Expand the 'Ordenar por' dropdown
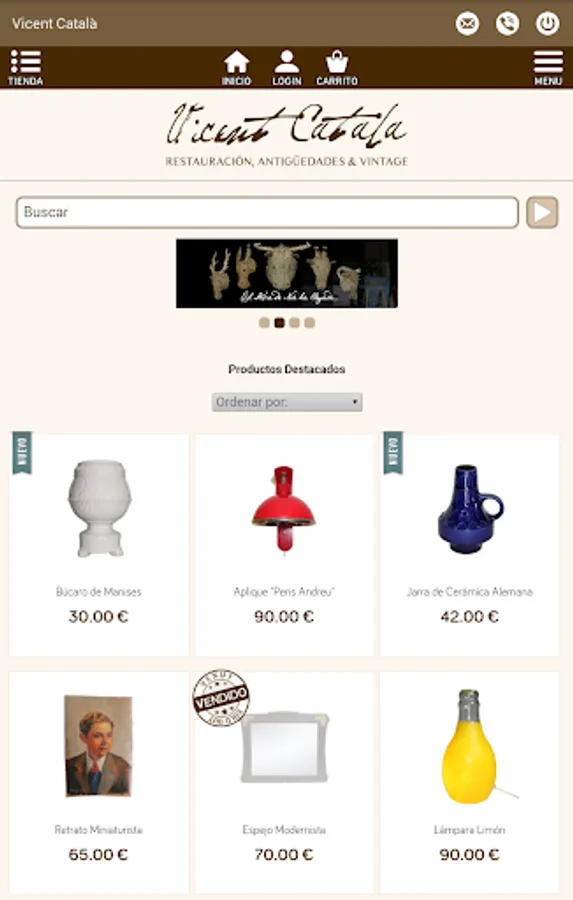 click(287, 402)
